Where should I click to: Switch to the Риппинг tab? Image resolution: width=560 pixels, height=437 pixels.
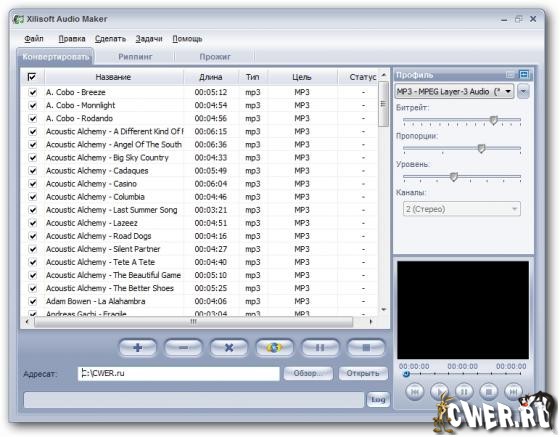pyautogui.click(x=135, y=56)
